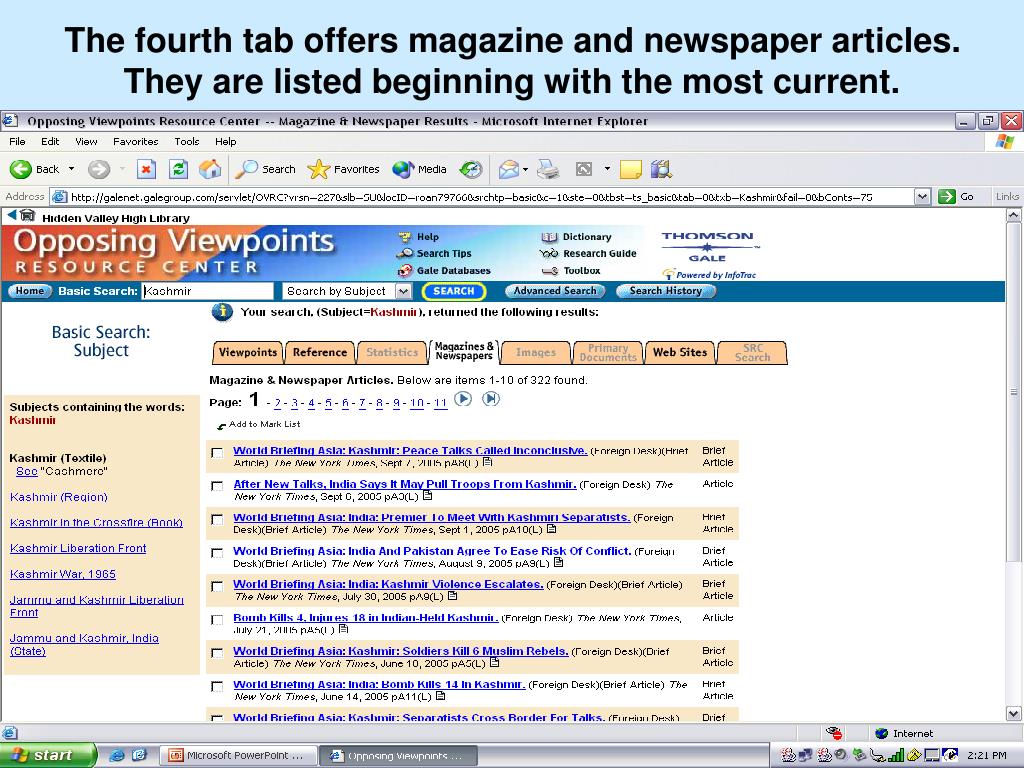Open Back button history dropdown arrow
The image size is (1024, 768).
[x=71, y=169]
